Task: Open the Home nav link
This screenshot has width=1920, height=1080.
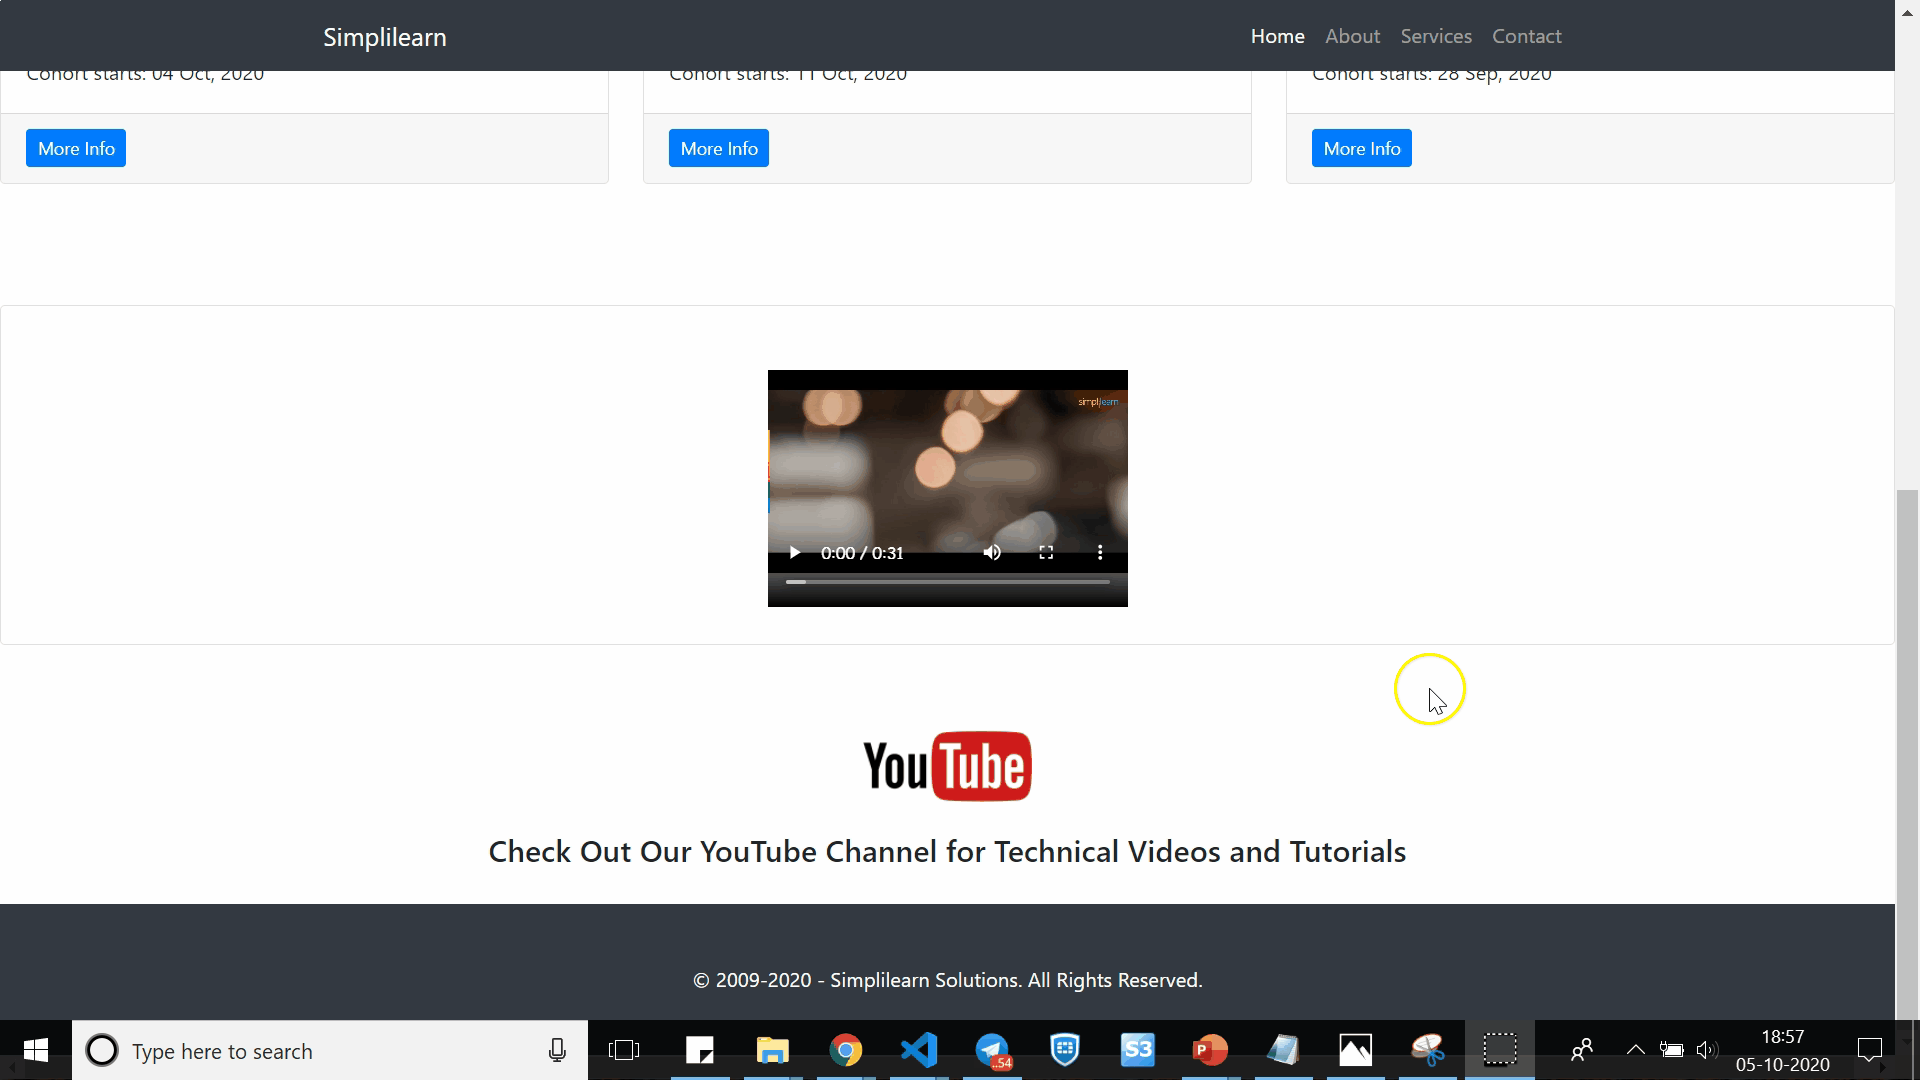Action: pyautogui.click(x=1277, y=36)
